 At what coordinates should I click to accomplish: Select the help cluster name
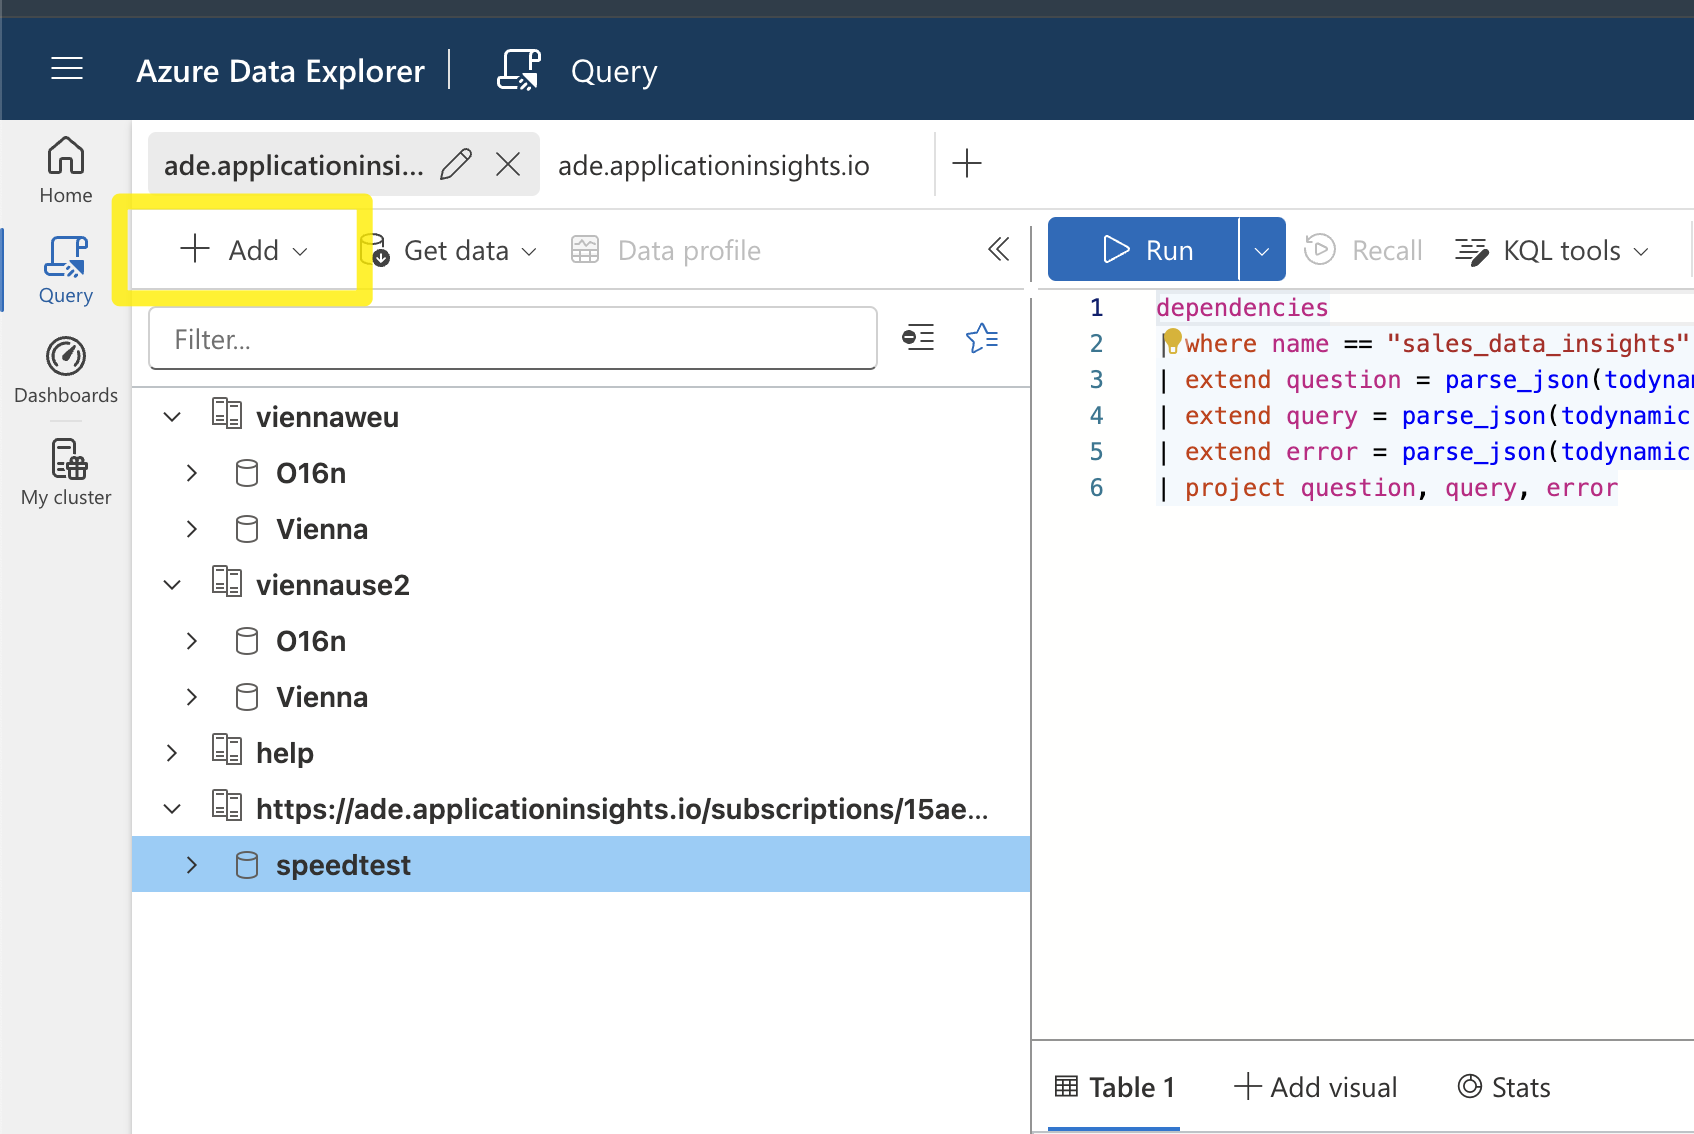click(x=285, y=753)
